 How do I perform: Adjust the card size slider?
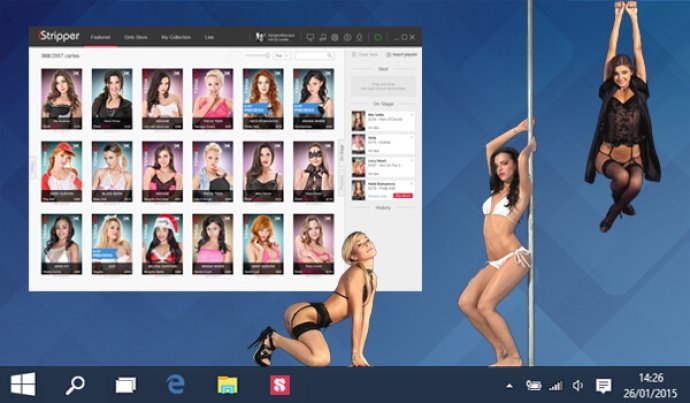(x=258, y=55)
